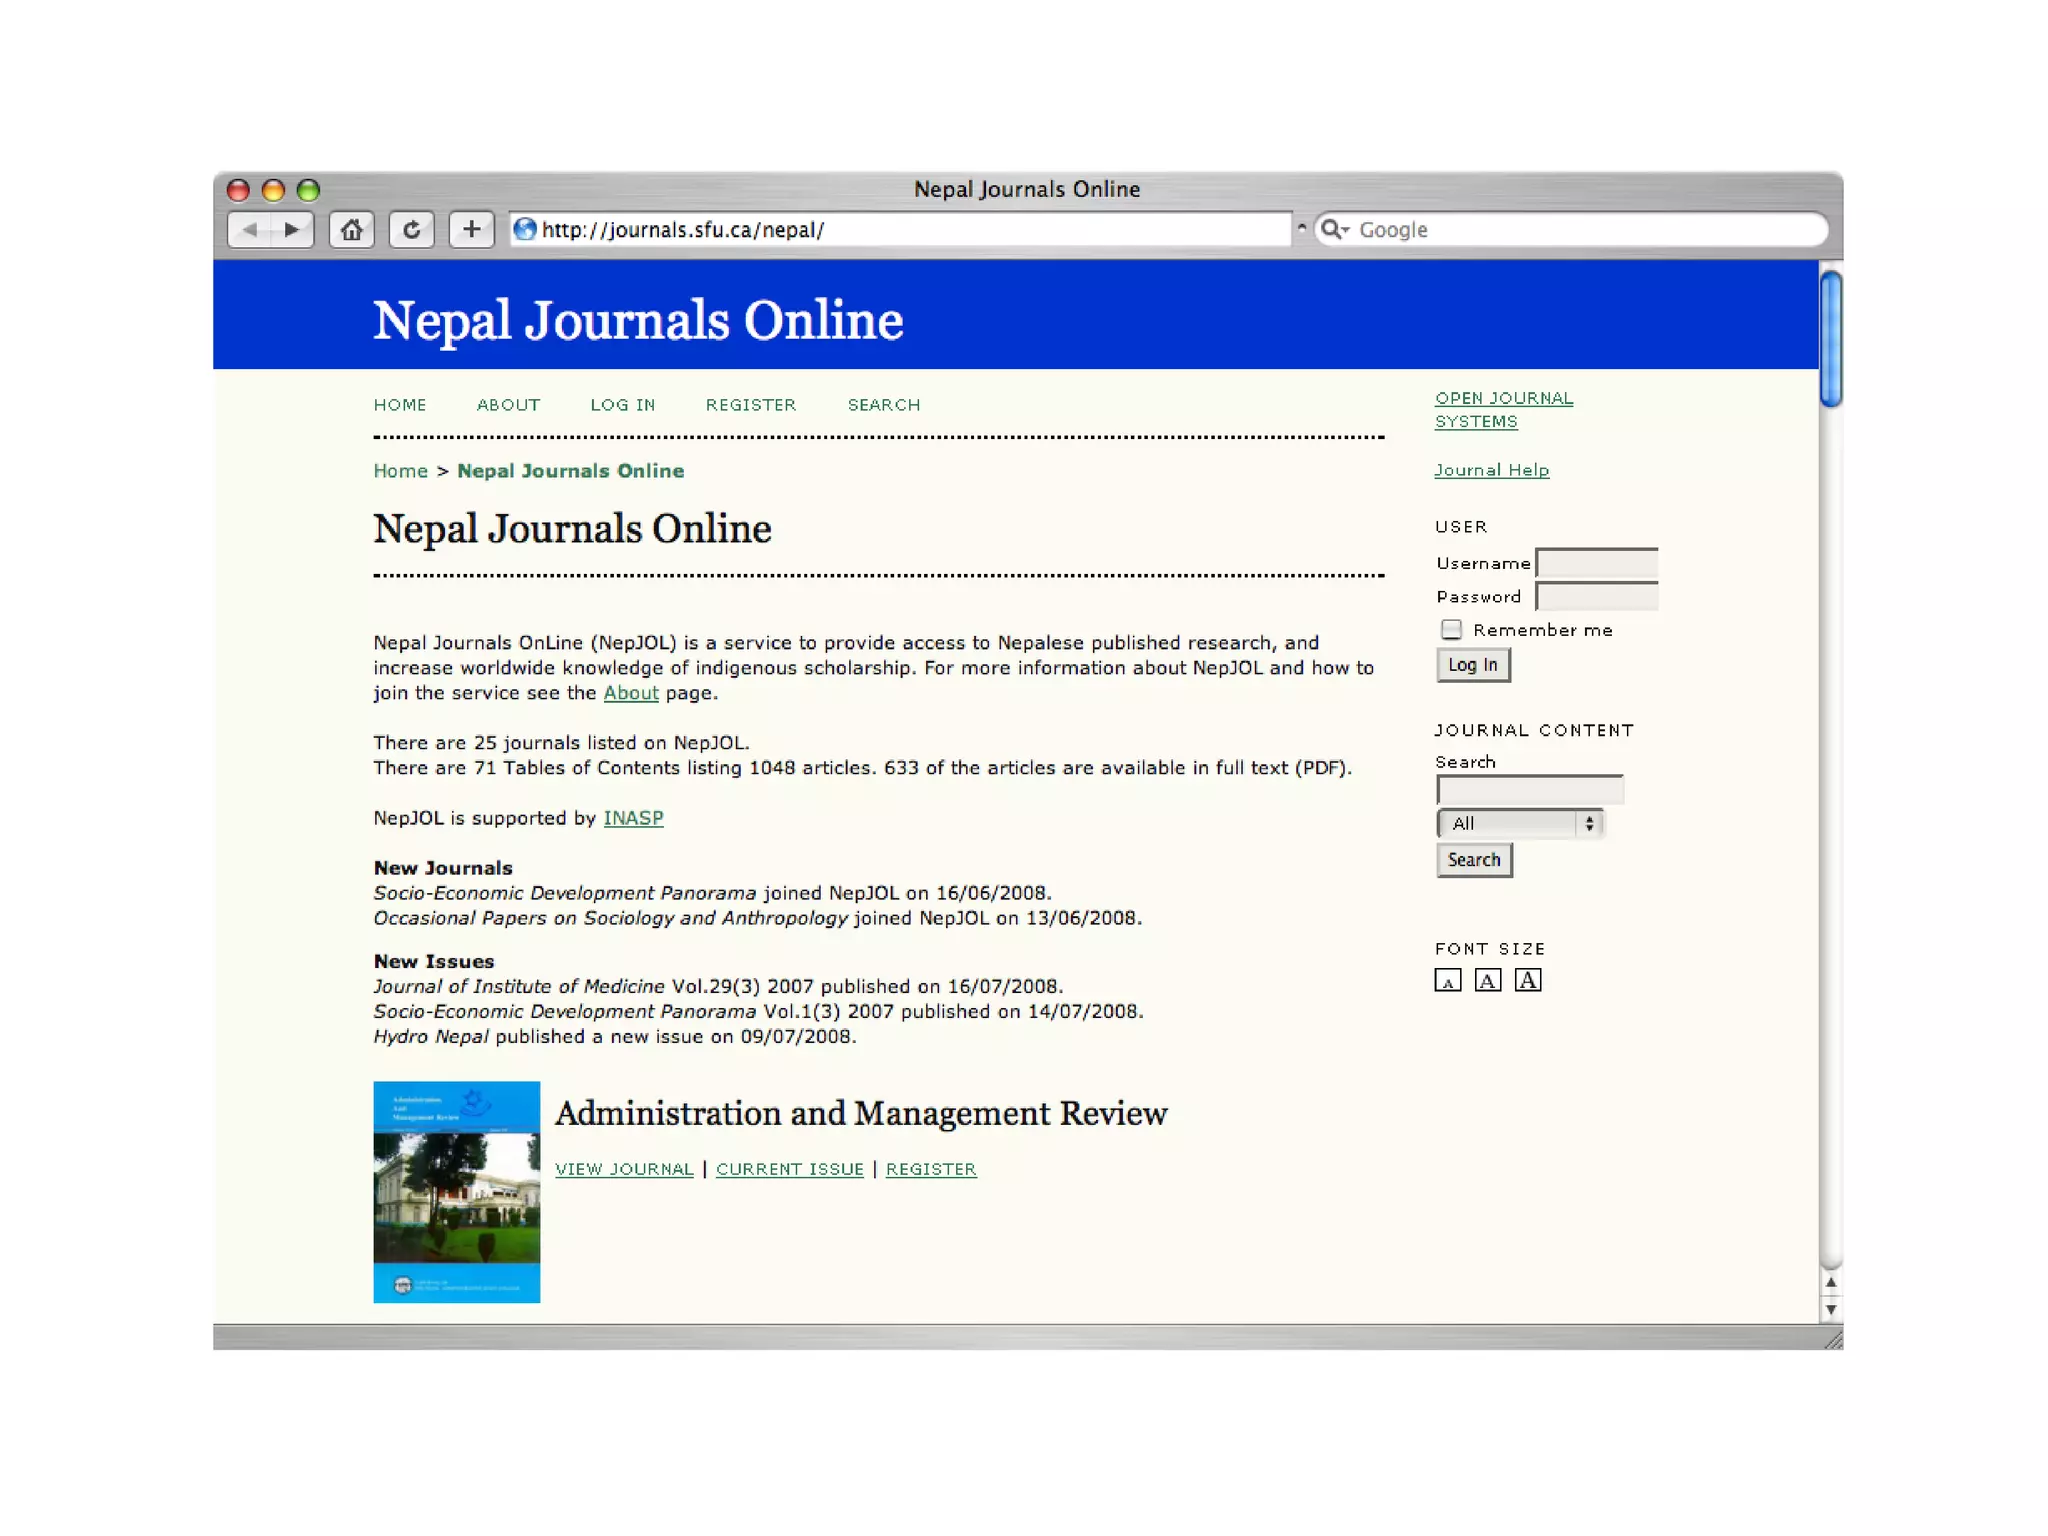Click the page vertical scrollbar thumb
This screenshot has width=2048, height=1536.
click(x=1830, y=340)
